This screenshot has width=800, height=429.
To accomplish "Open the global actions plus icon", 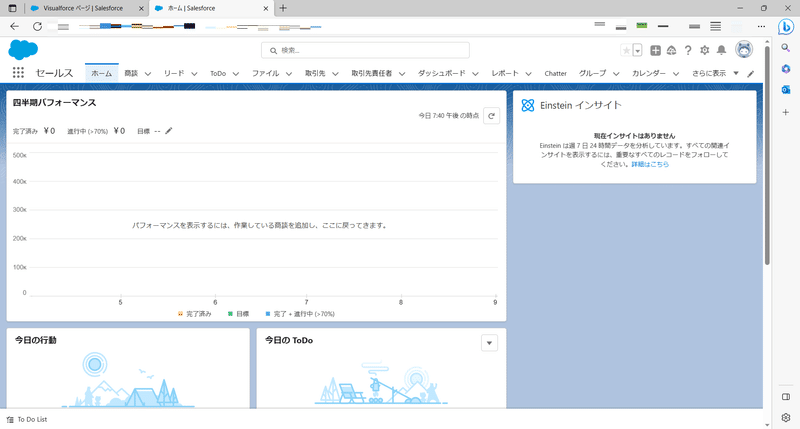I will 656,50.
